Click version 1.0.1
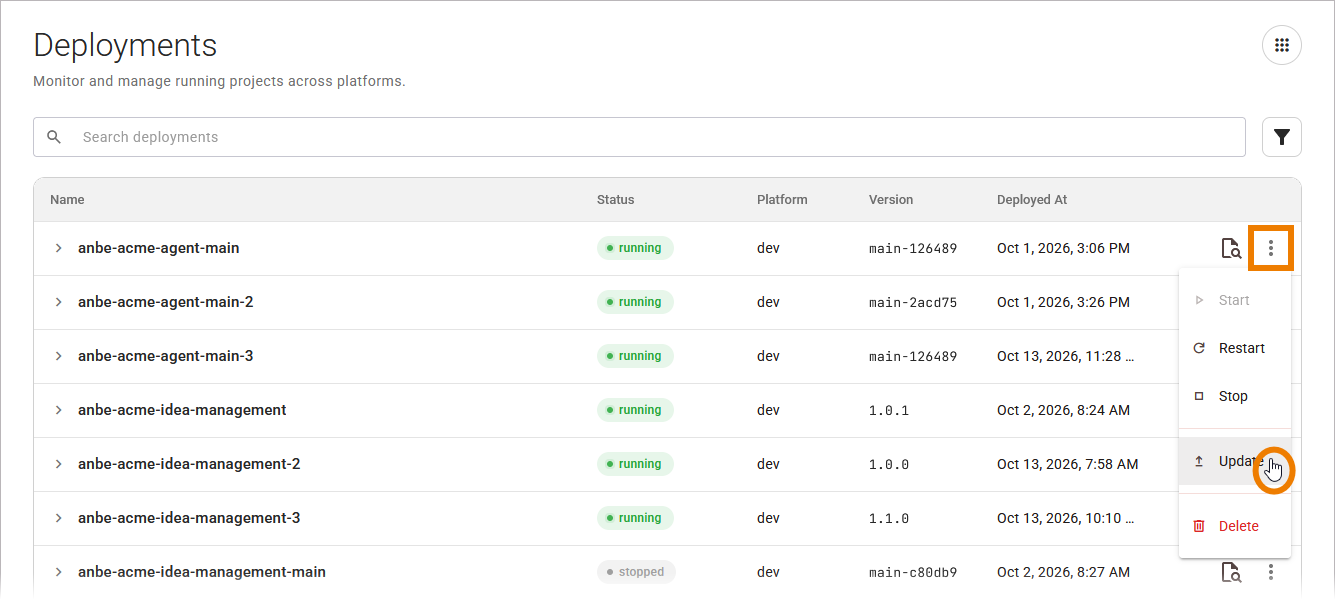 point(889,410)
